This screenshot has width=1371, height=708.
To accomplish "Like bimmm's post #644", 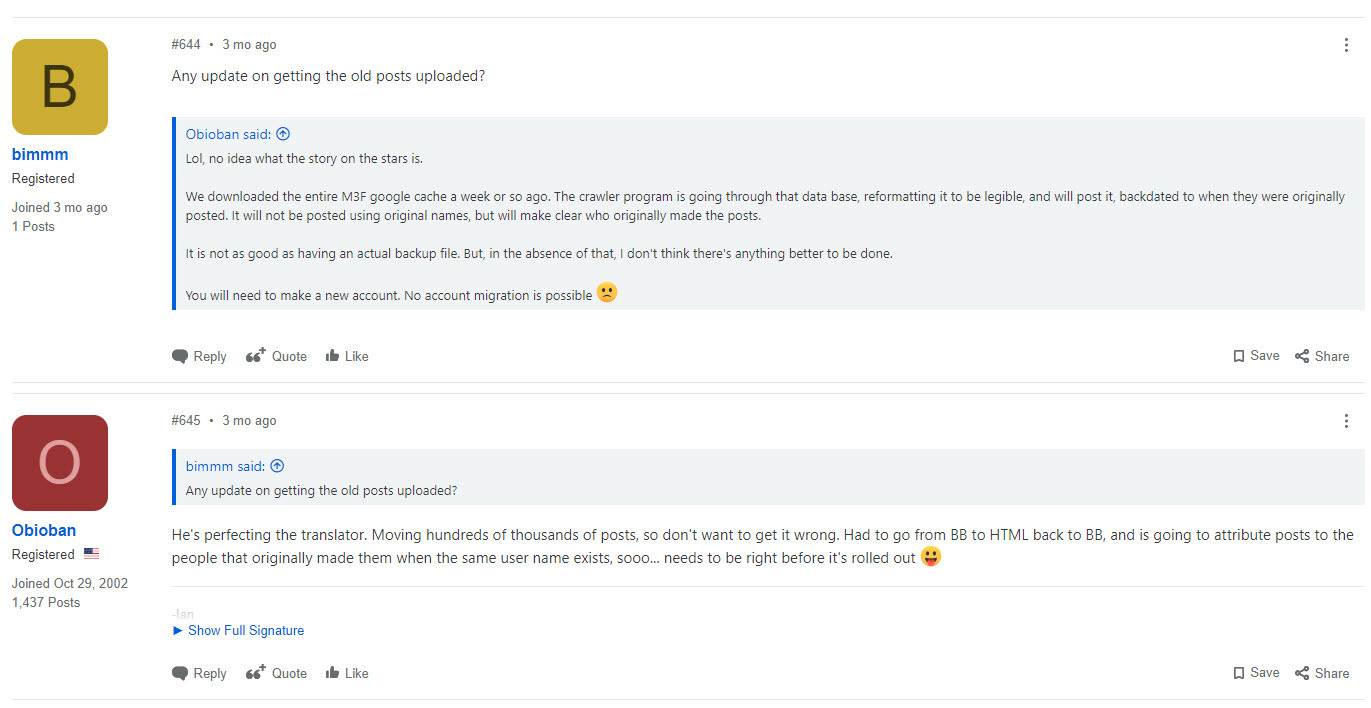I will click(x=347, y=356).
